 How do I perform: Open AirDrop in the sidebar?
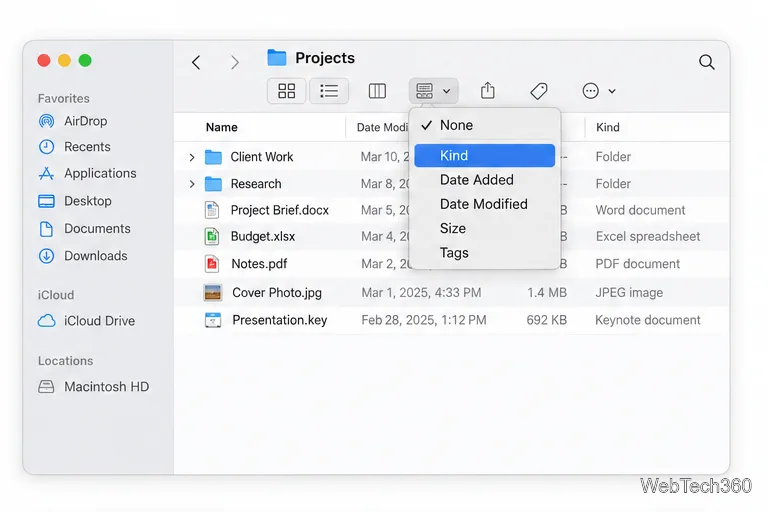click(73, 121)
